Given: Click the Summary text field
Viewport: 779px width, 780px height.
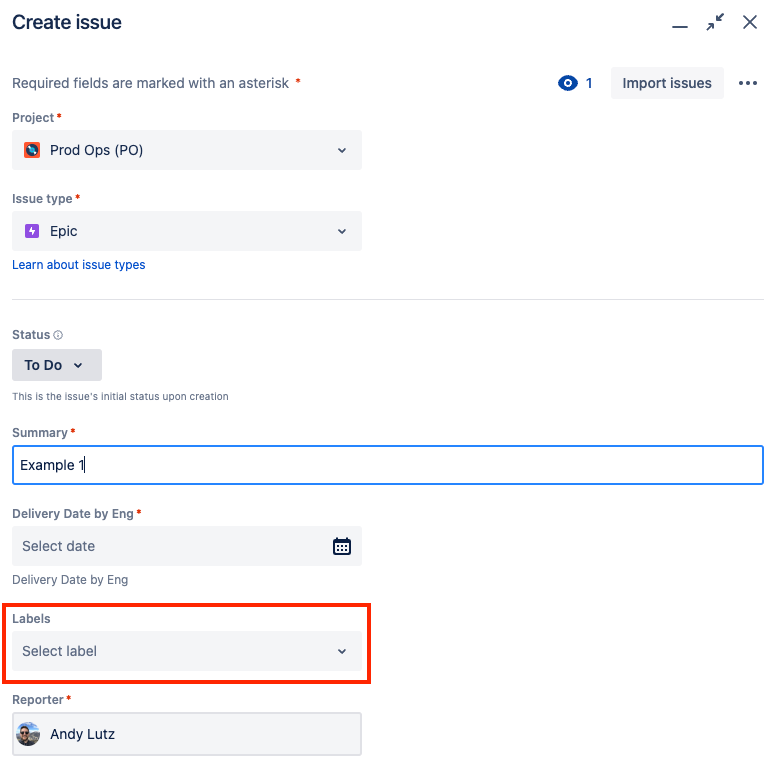Looking at the screenshot, I should [x=388, y=465].
